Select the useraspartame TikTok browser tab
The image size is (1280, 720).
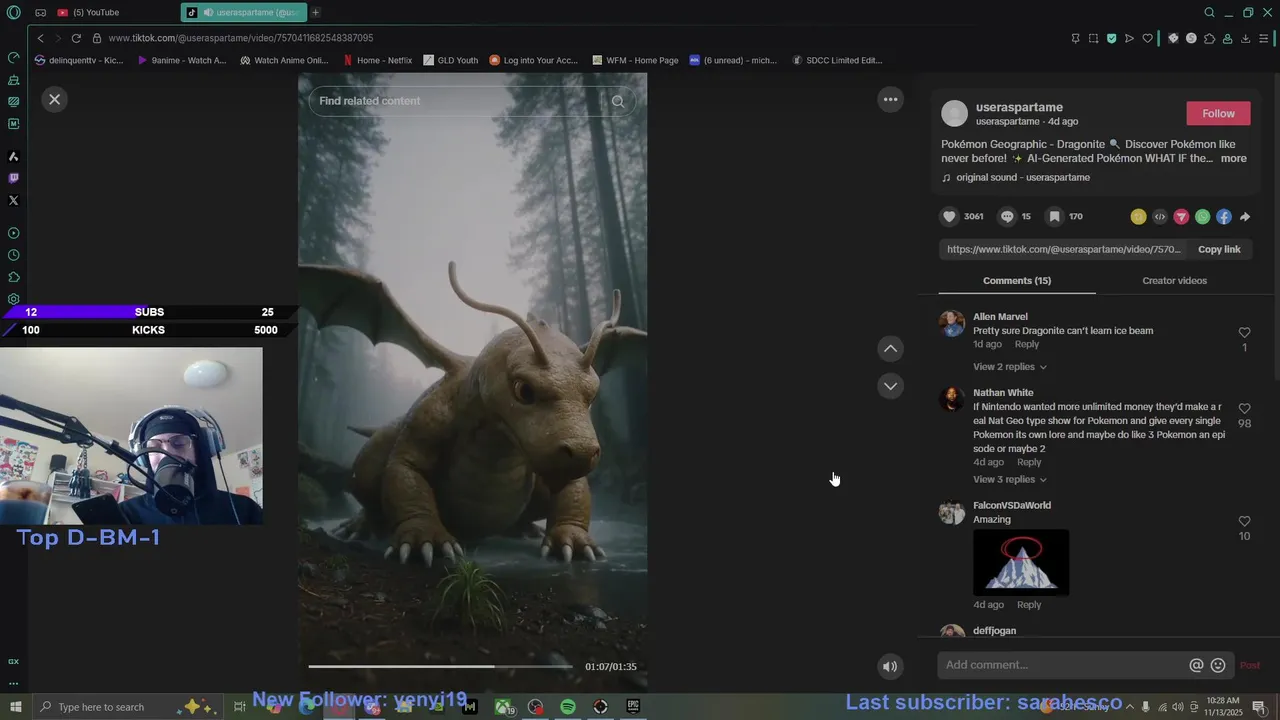pos(245,13)
